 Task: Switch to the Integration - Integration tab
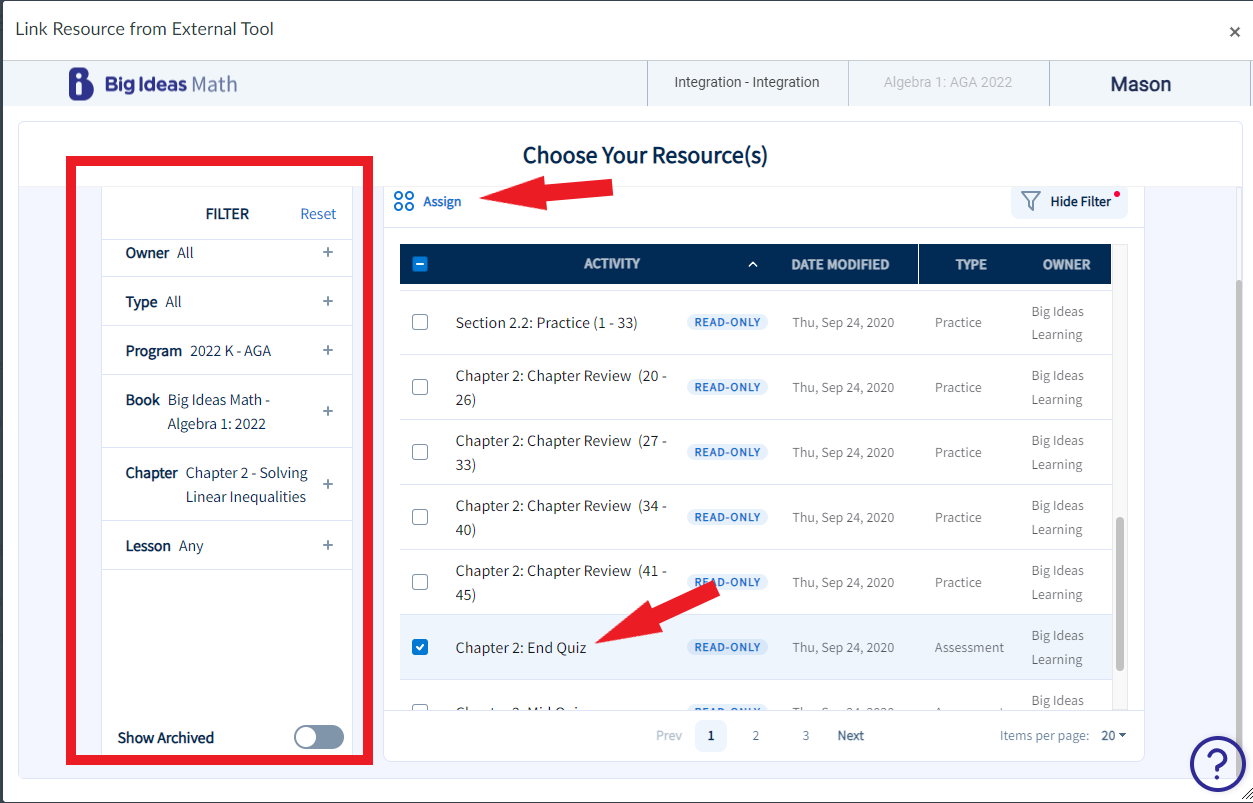tap(747, 83)
